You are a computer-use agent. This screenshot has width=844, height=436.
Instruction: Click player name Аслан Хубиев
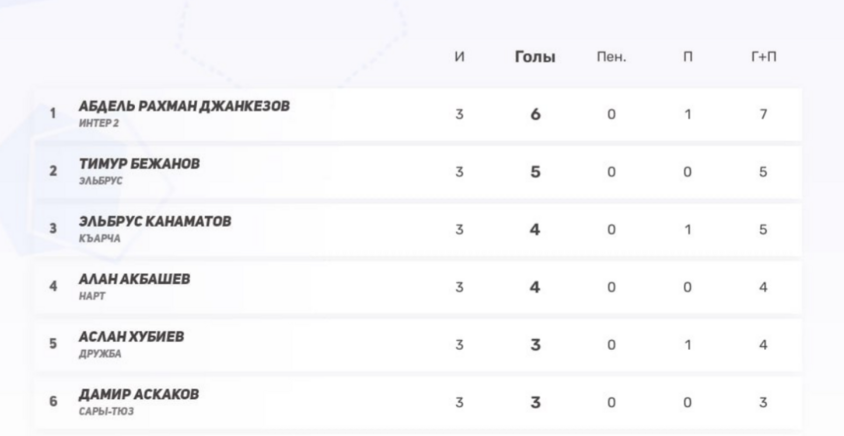131,337
